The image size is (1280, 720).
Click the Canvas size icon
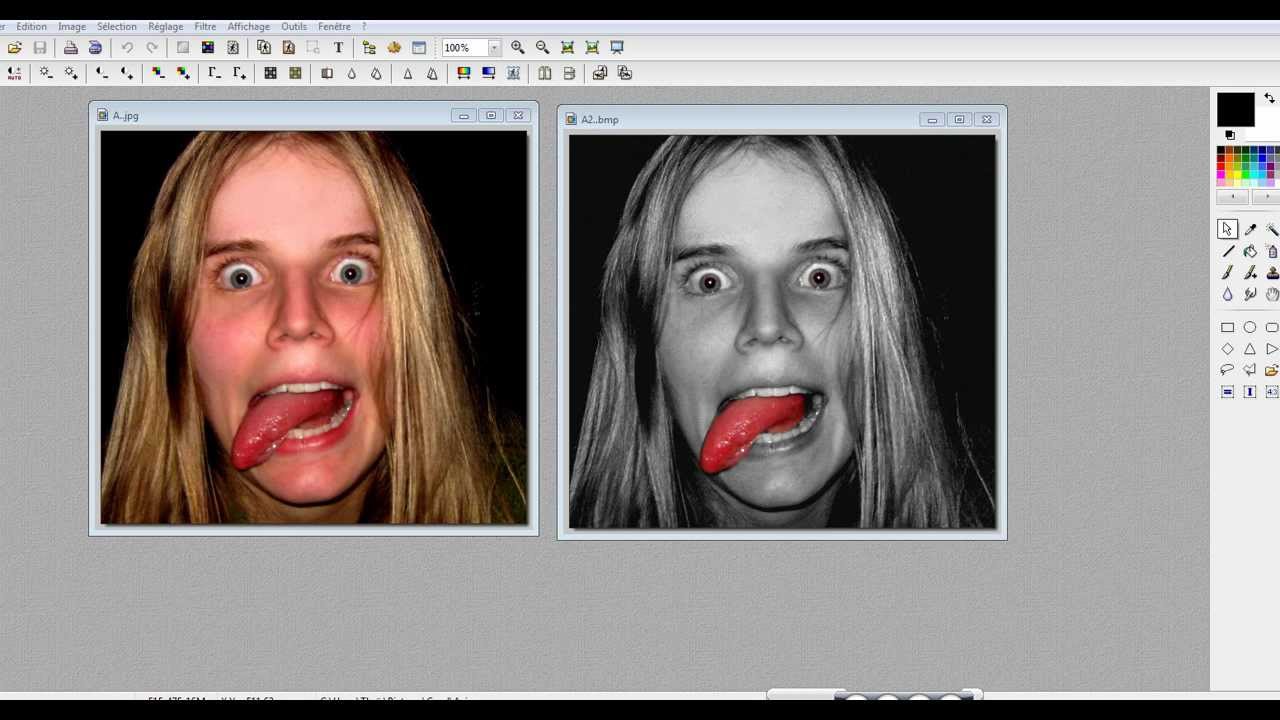point(289,47)
